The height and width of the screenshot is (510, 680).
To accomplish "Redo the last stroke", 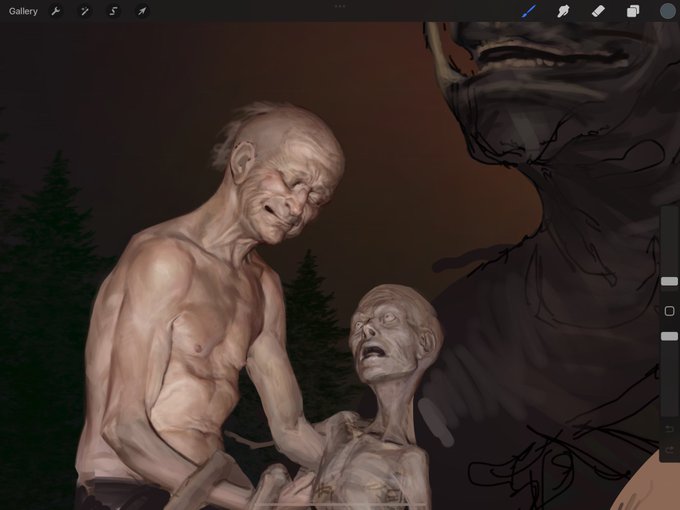I will [x=669, y=450].
